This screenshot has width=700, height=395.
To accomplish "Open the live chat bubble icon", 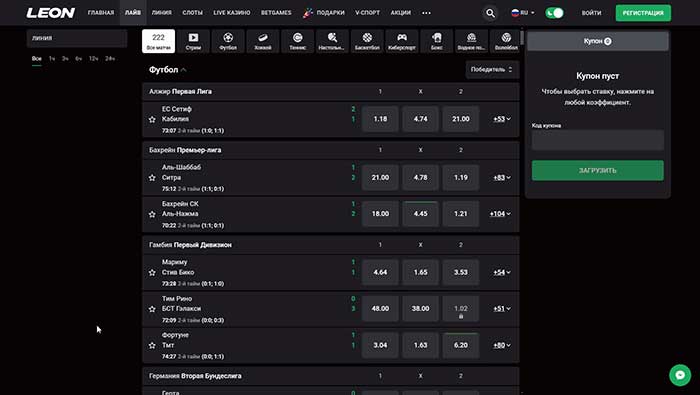I will click(x=680, y=375).
